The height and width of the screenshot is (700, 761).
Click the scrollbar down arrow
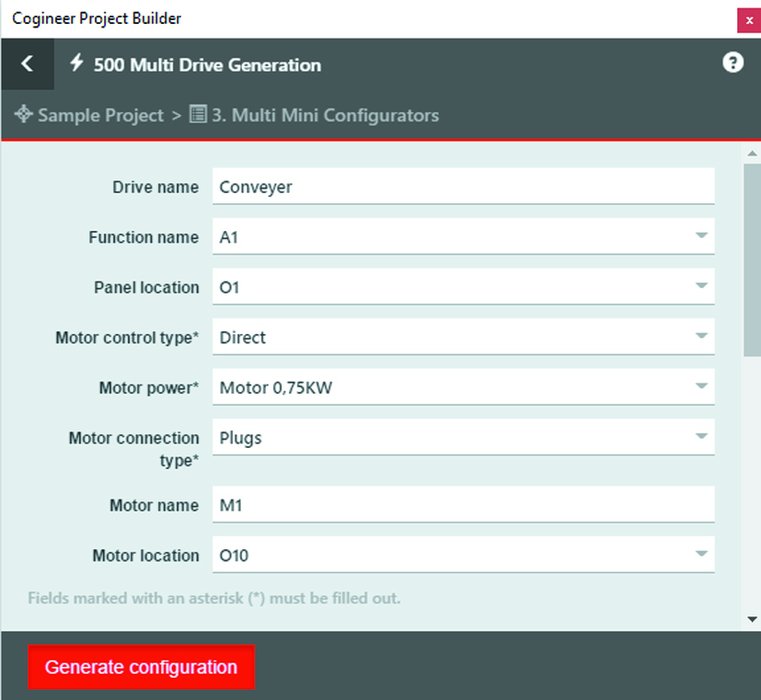(752, 620)
